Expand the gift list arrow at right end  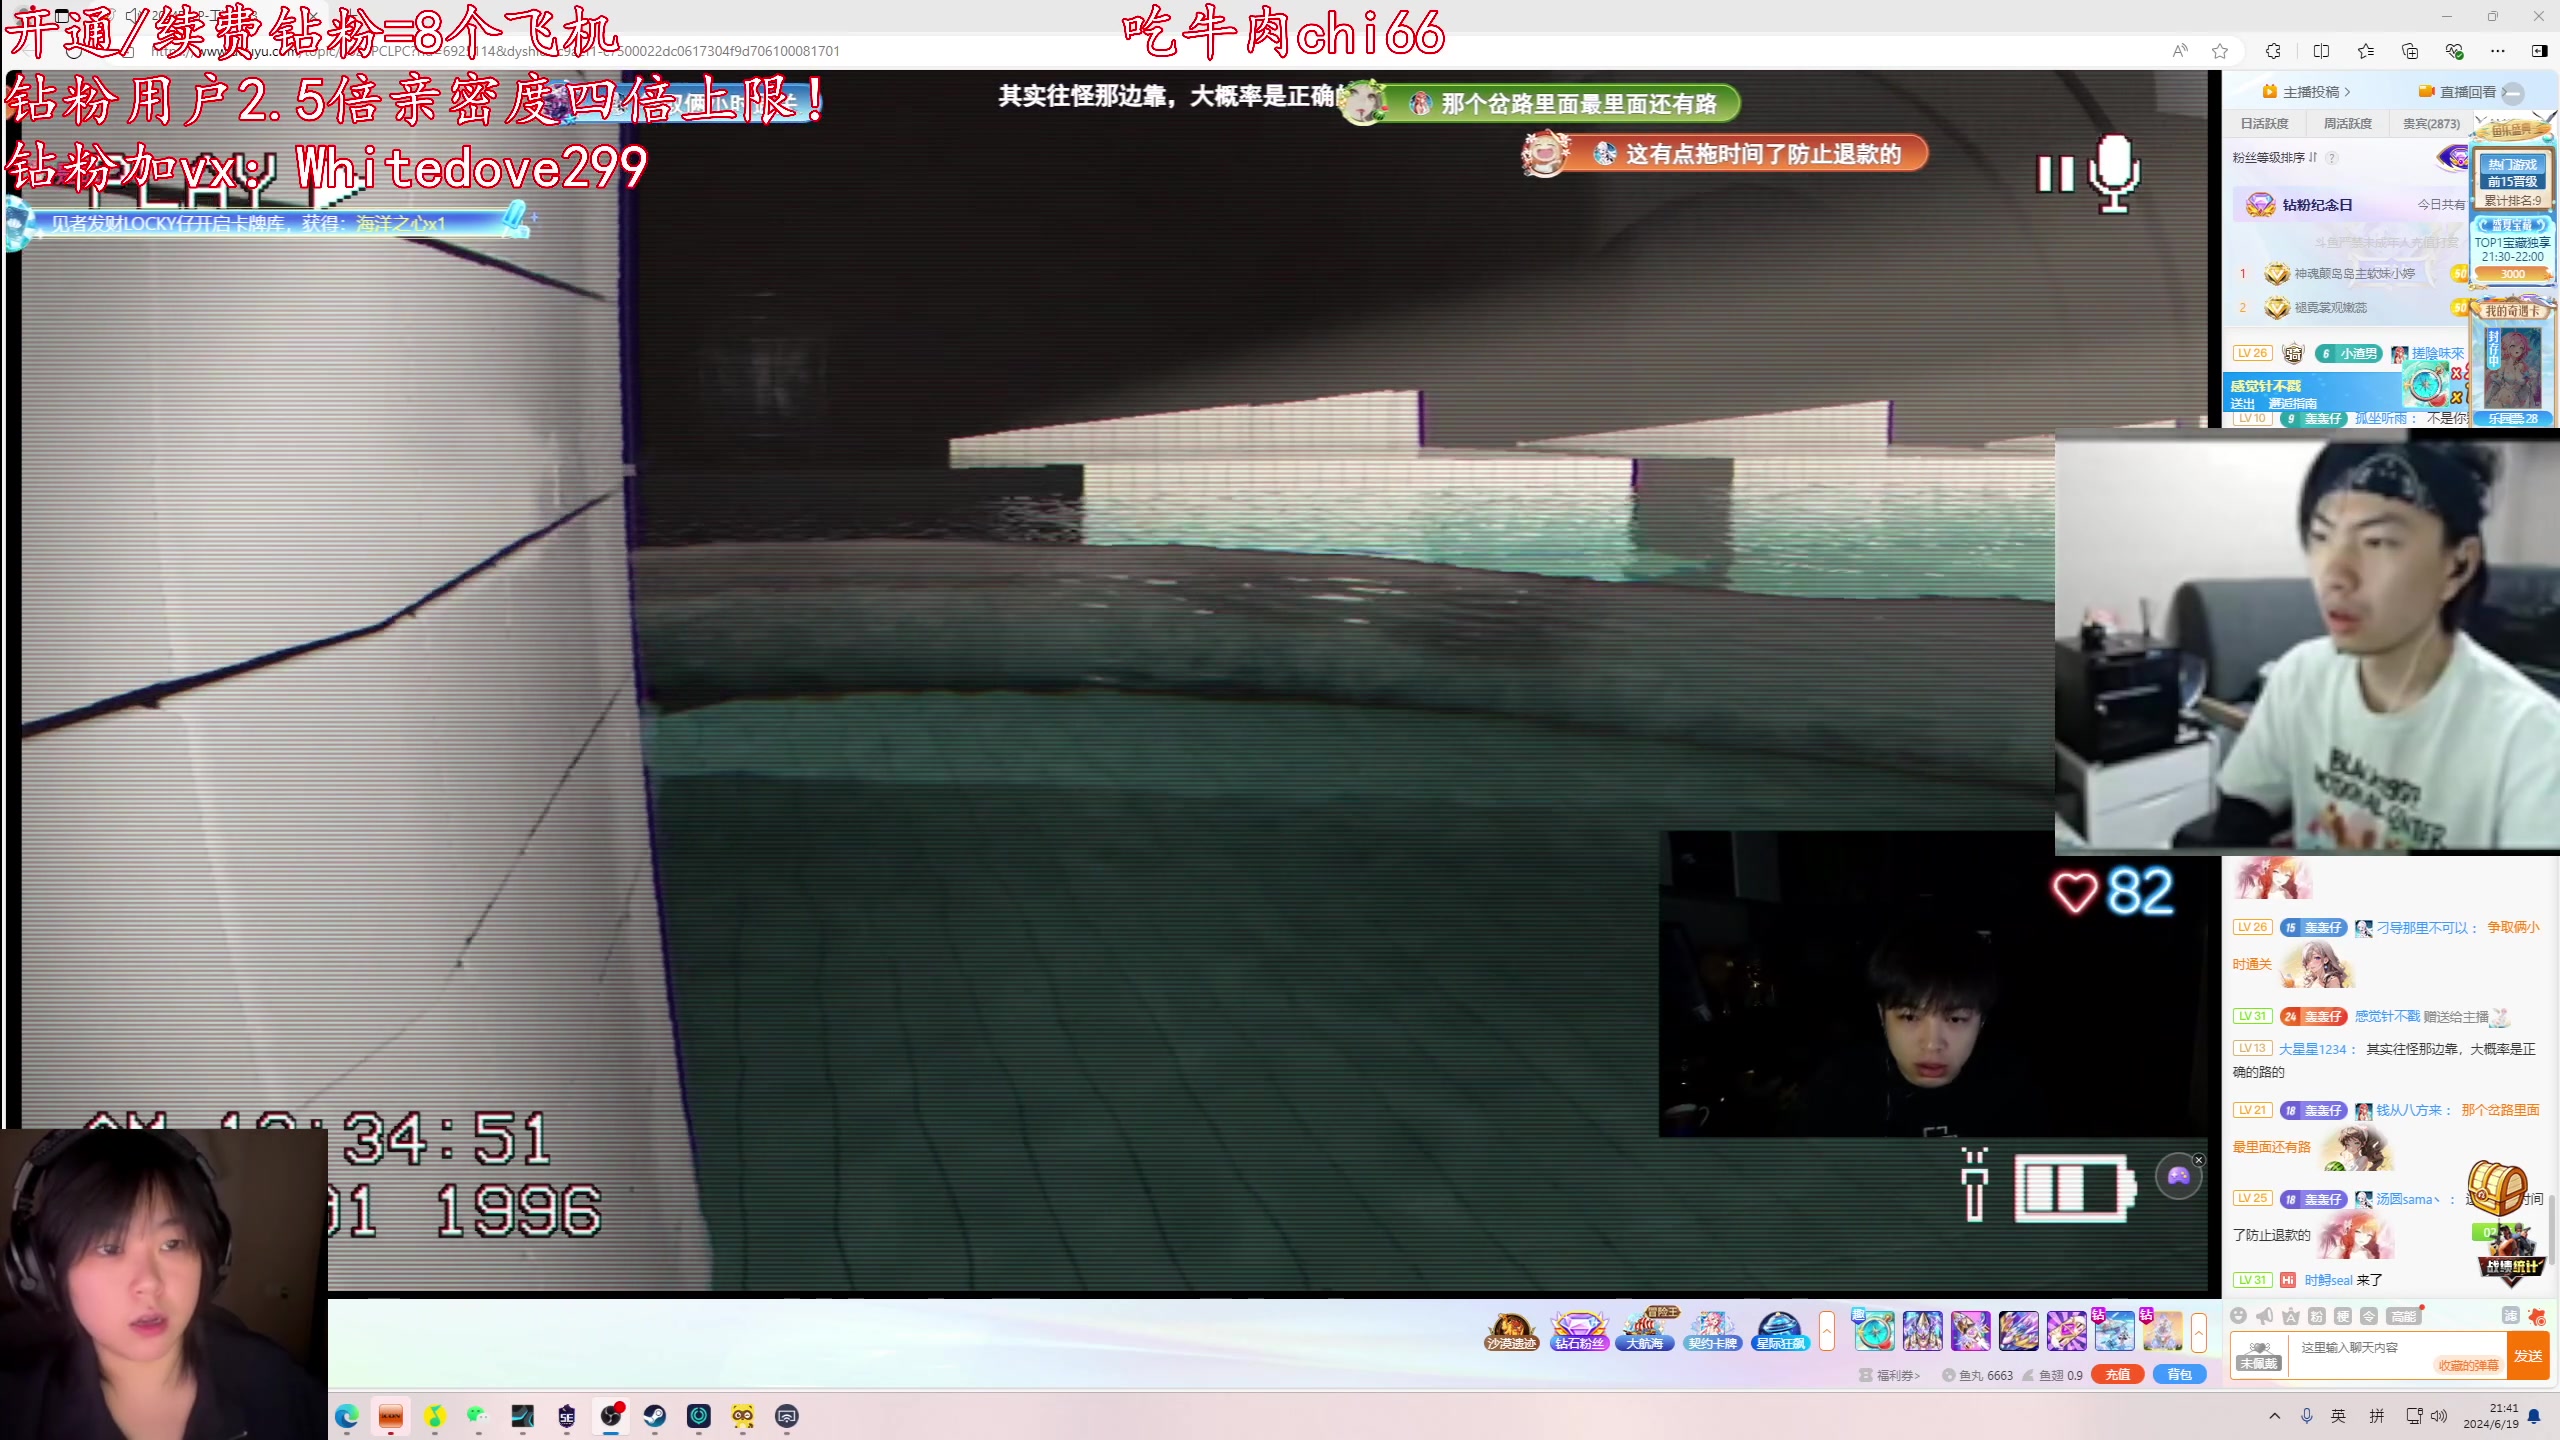[x=2199, y=1331]
